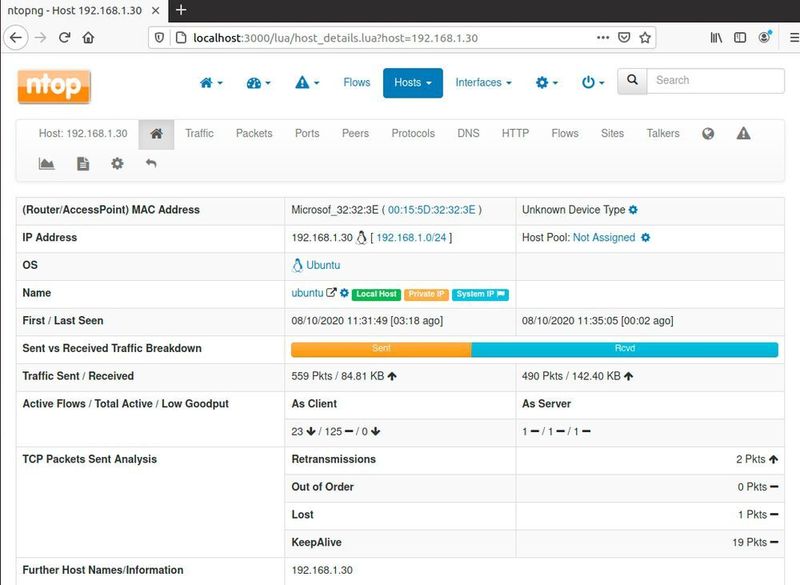Viewport: 800px width, 585px height.
Task: Open the Interfaces dropdown
Action: [x=484, y=83]
